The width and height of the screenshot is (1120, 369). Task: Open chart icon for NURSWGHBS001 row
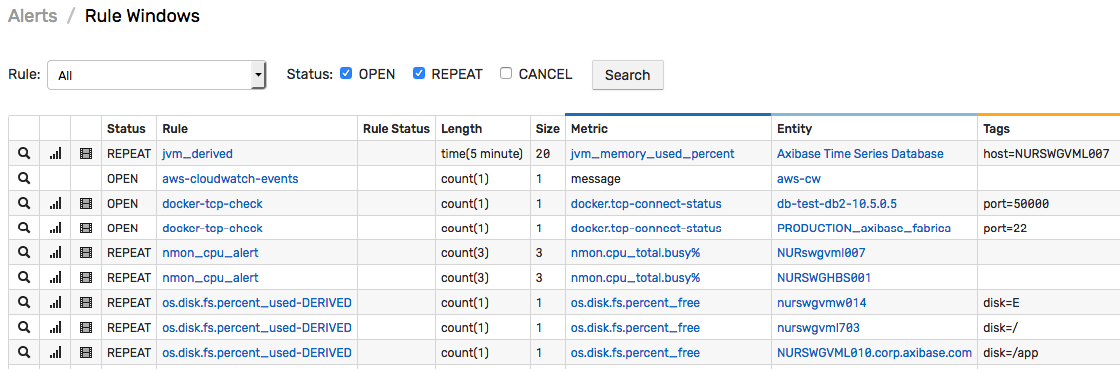tap(55, 278)
